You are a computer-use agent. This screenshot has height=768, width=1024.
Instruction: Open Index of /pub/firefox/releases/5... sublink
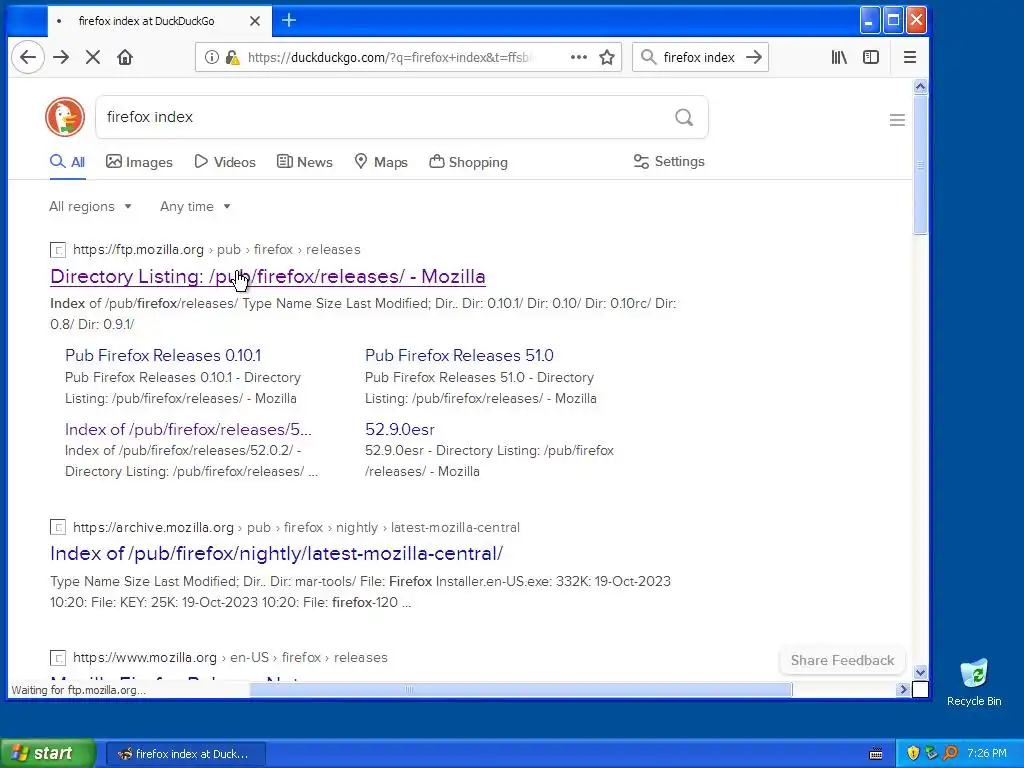[x=188, y=429]
